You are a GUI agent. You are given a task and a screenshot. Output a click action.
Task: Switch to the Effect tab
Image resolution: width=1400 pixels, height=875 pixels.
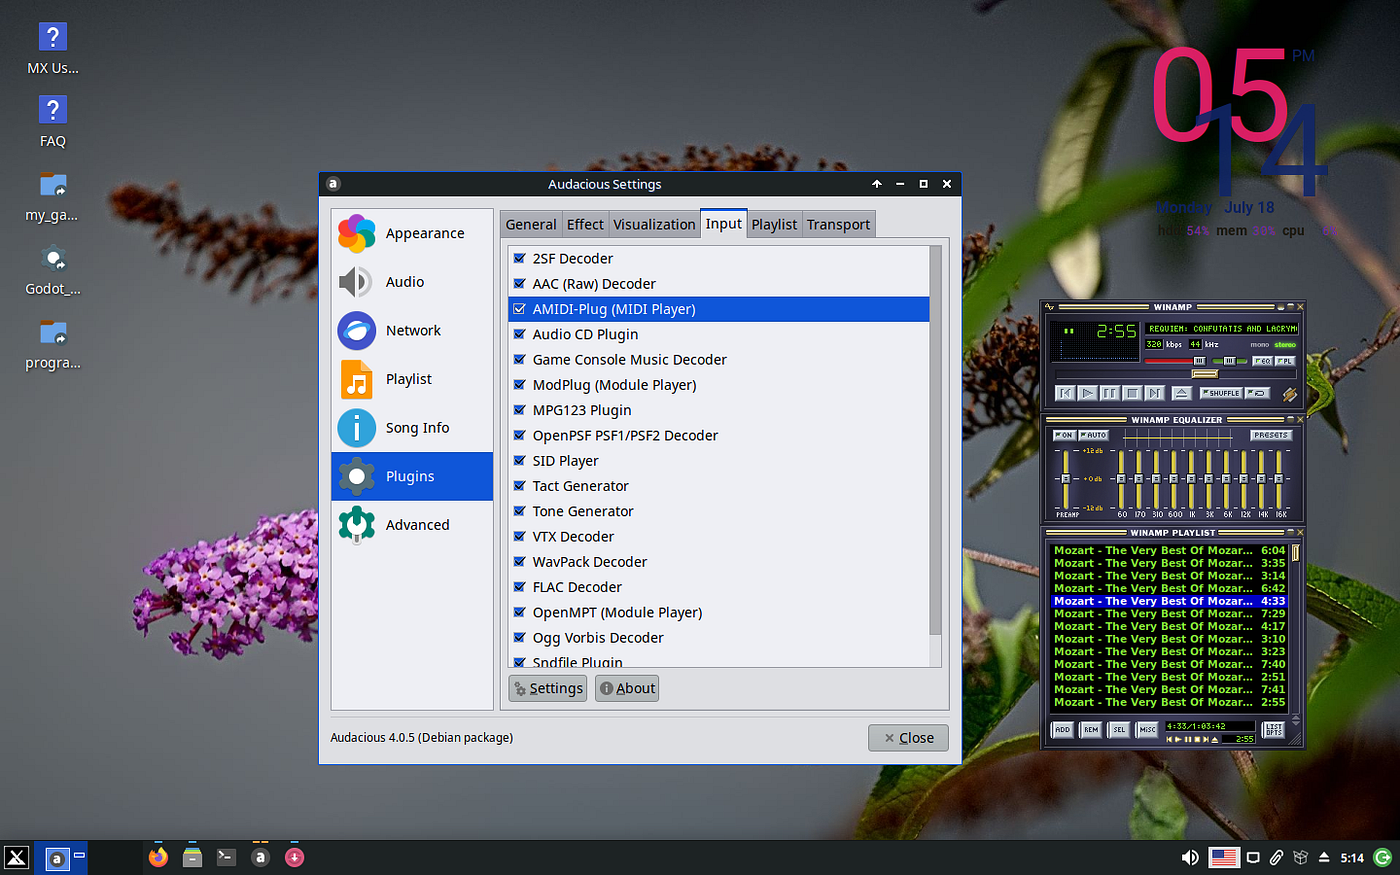click(584, 223)
